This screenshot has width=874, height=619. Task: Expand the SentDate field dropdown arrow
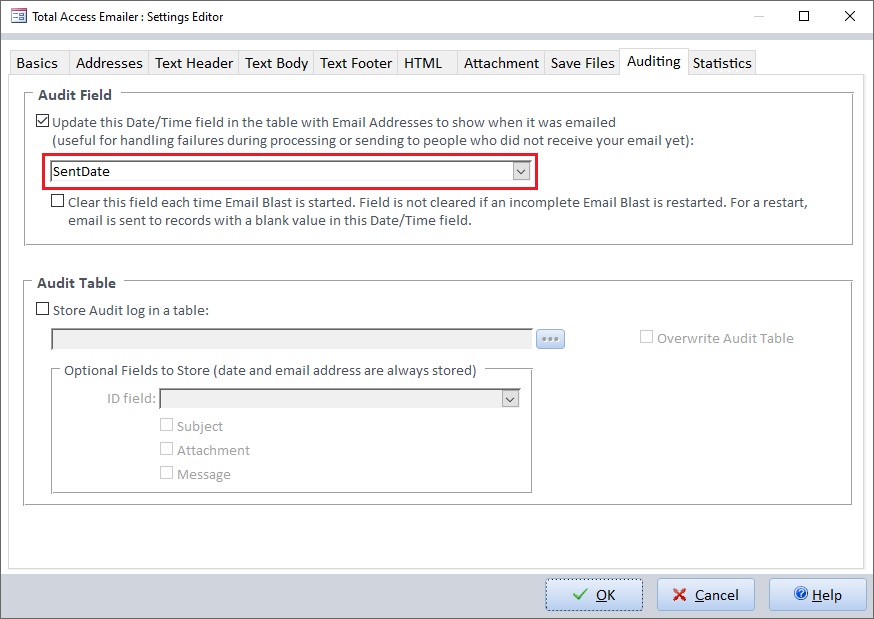[x=520, y=172]
